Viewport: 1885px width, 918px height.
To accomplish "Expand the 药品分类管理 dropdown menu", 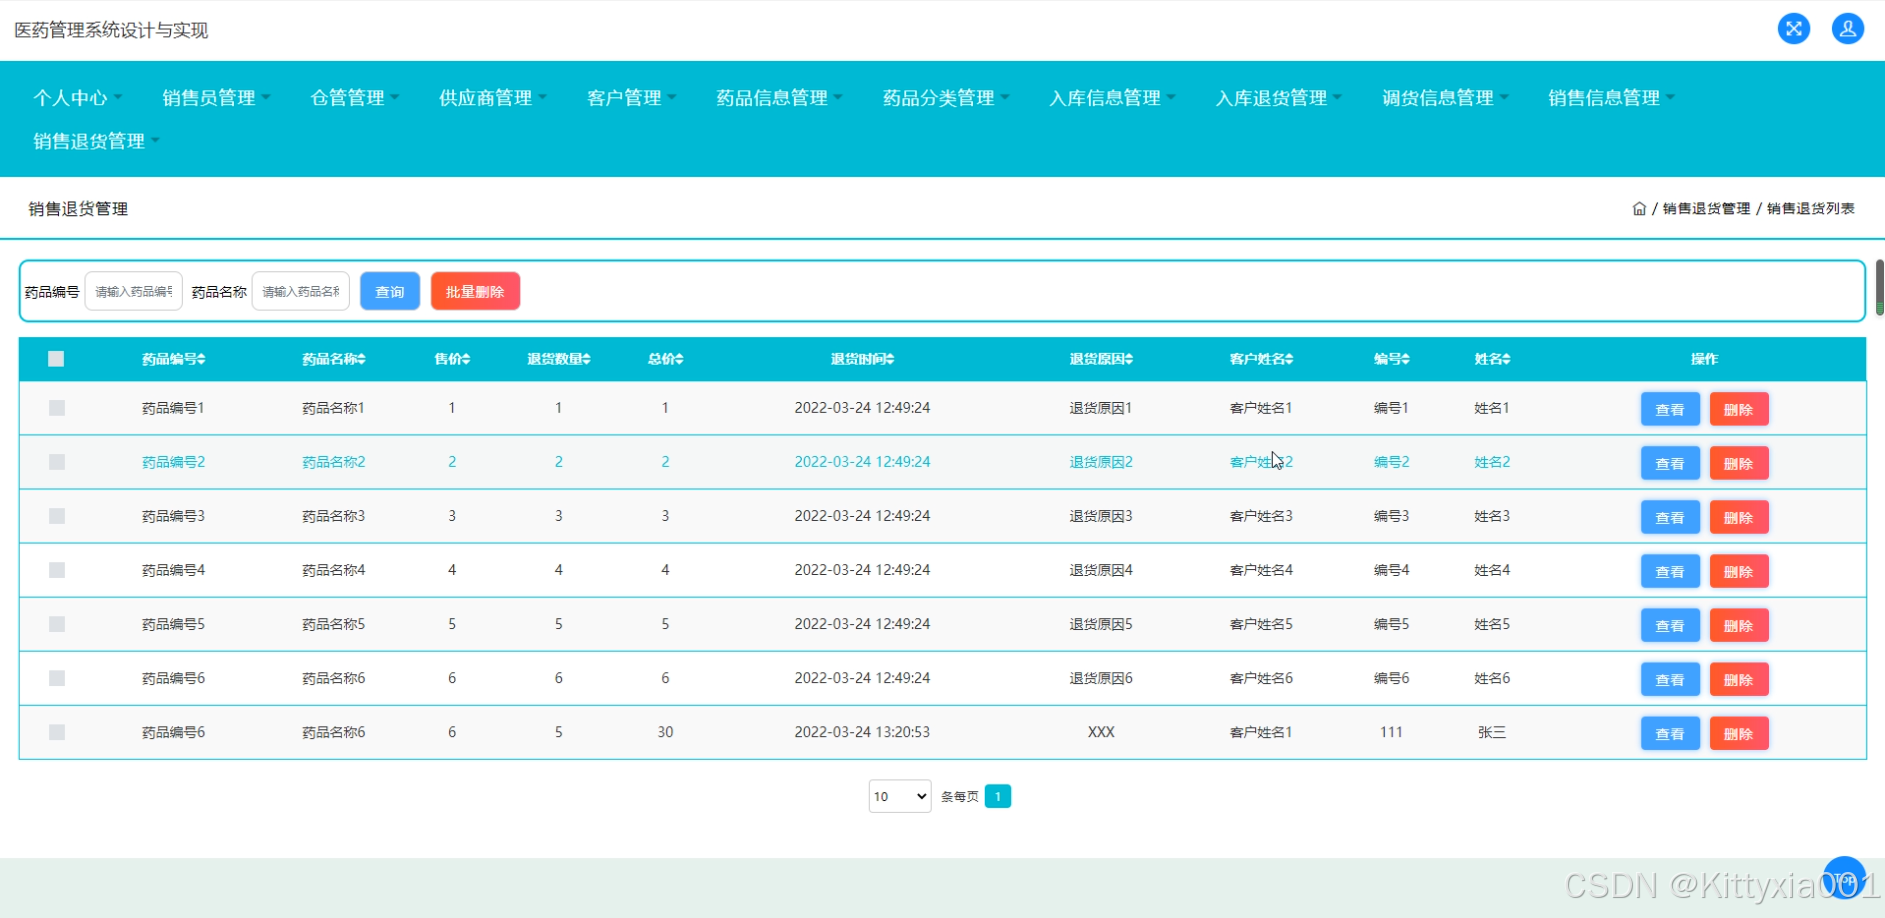I will click(946, 98).
